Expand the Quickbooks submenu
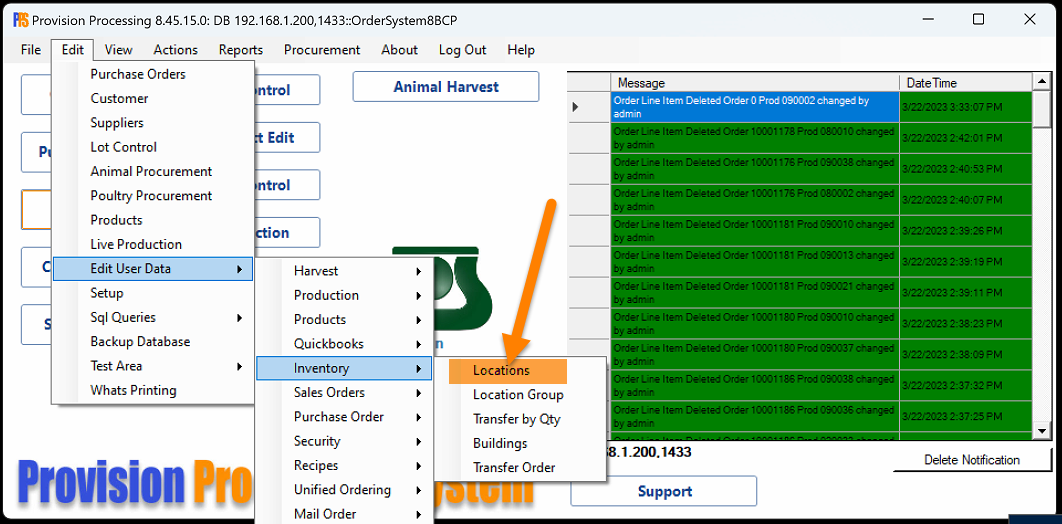The height and width of the screenshot is (524, 1062). click(x=344, y=344)
